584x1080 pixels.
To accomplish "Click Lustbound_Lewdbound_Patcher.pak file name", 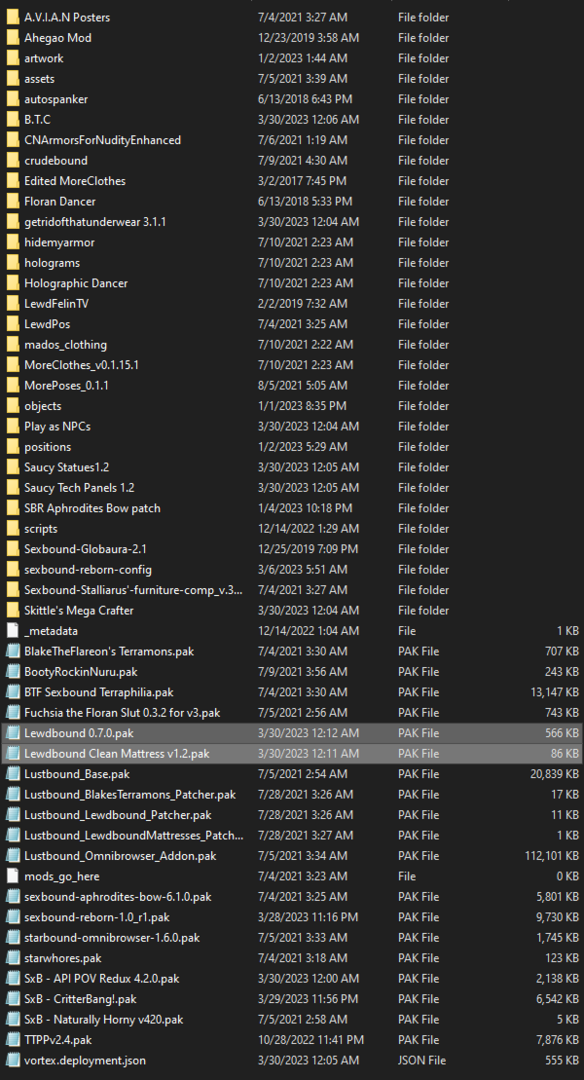I will coord(118,815).
